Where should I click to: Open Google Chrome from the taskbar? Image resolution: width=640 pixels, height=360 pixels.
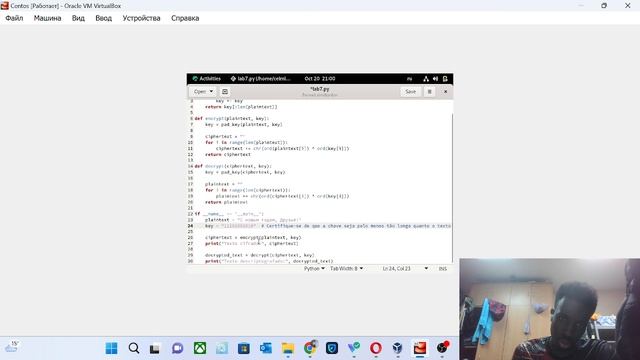(310, 348)
